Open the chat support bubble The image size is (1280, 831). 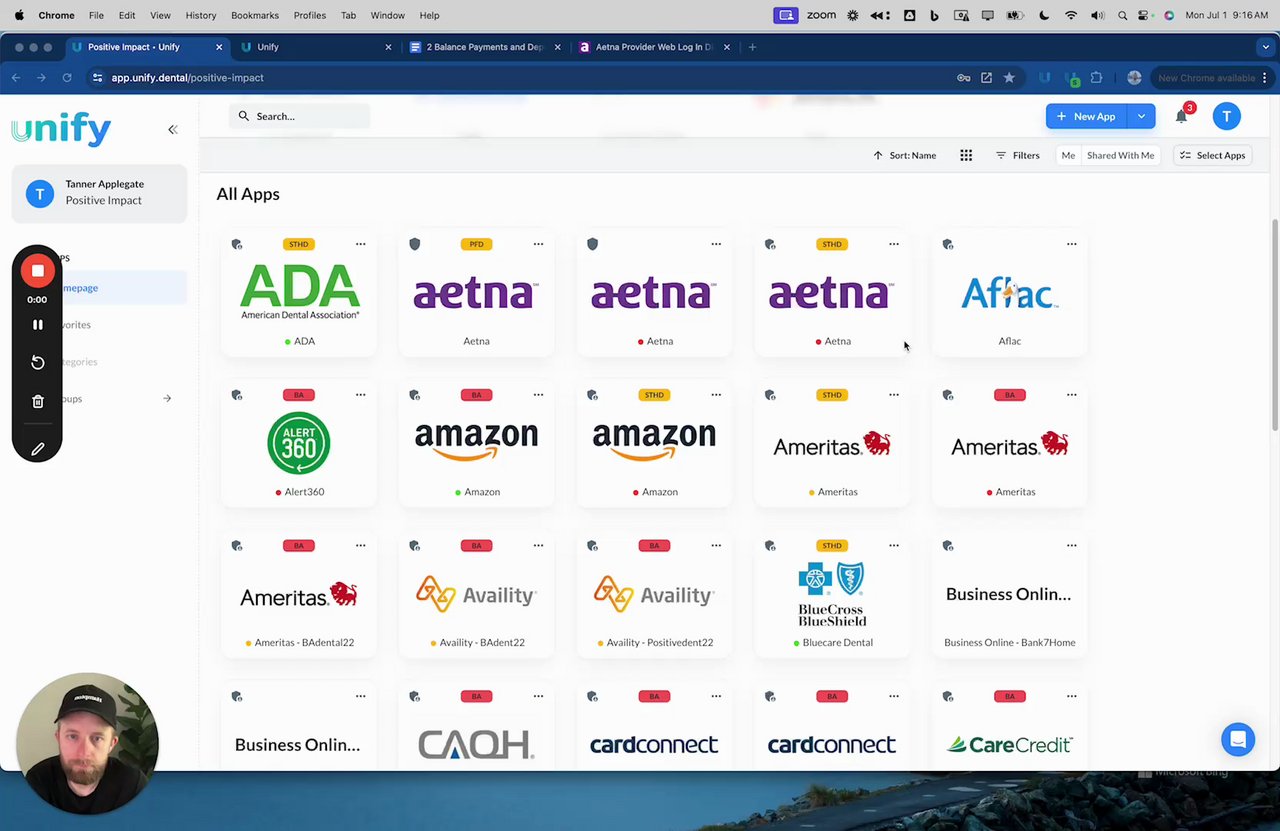click(x=1238, y=740)
